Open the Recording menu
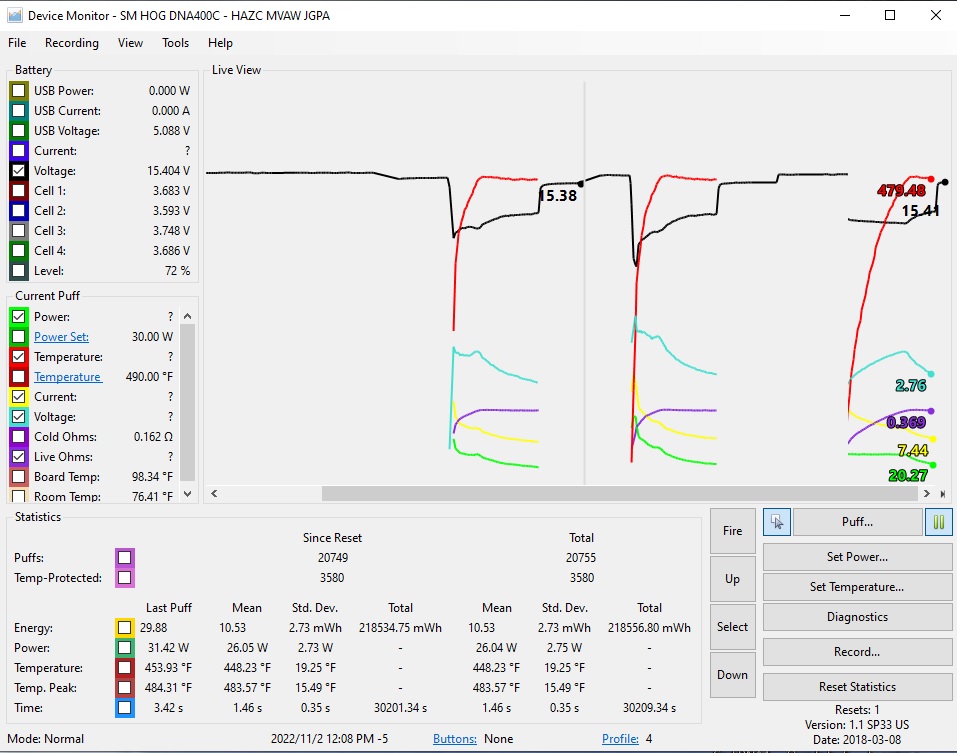This screenshot has width=957, height=753. 72,43
